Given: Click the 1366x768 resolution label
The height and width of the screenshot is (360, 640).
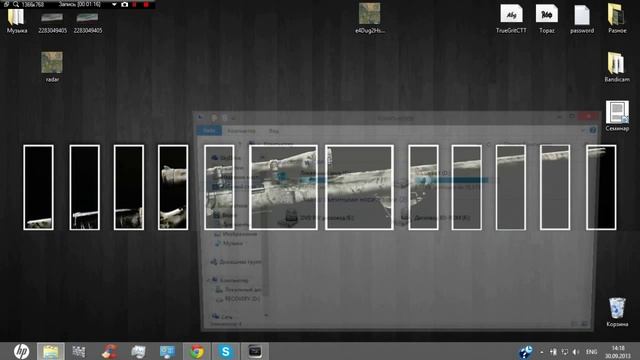Looking at the screenshot, I should point(33,4).
